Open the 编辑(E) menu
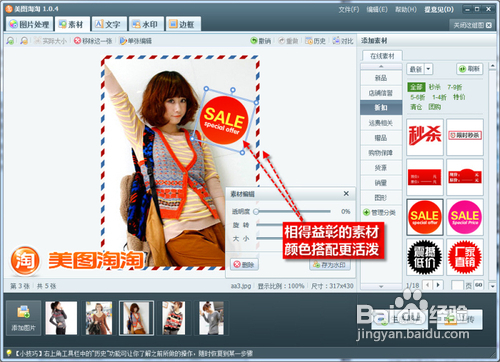The height and width of the screenshot is (362, 500). [x=377, y=9]
